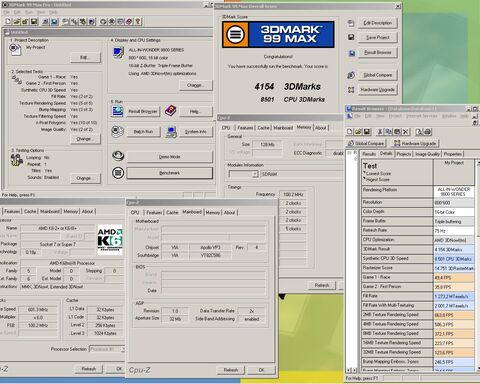Click the computer icon beside System Info
480x384 pixels.
pos(171,132)
